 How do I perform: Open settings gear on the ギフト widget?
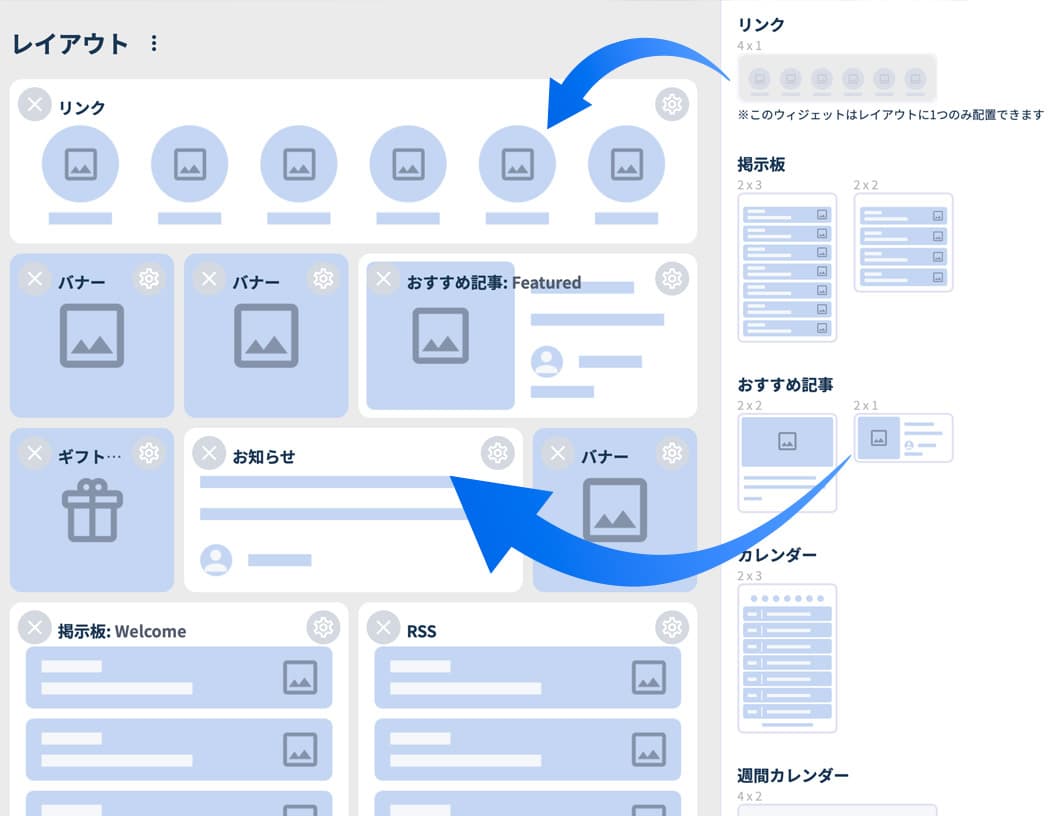[149, 453]
